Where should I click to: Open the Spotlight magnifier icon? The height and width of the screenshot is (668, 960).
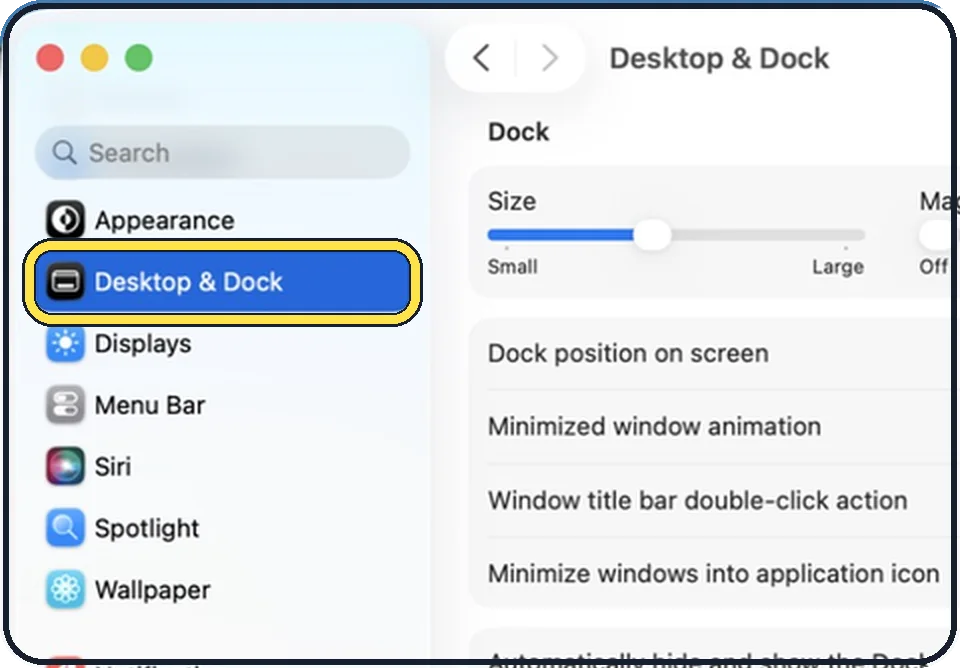[x=66, y=528]
